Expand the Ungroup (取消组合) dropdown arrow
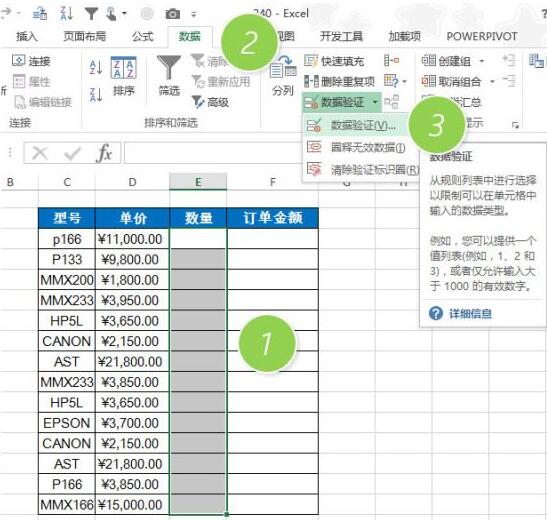The height and width of the screenshot is (520, 547). click(x=492, y=82)
